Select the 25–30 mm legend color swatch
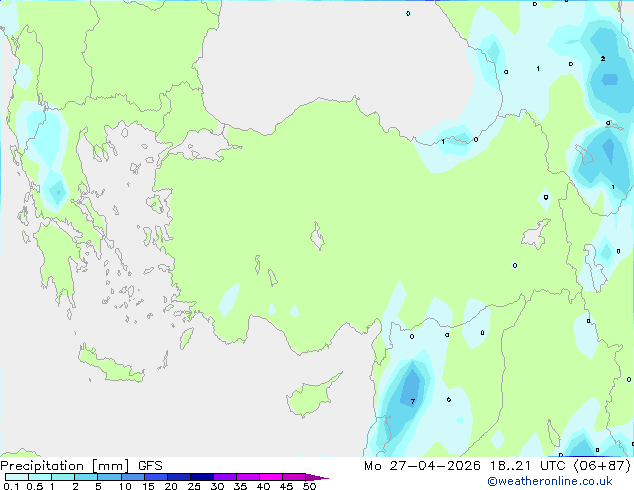The width and height of the screenshot is (634, 490). pos(201,477)
